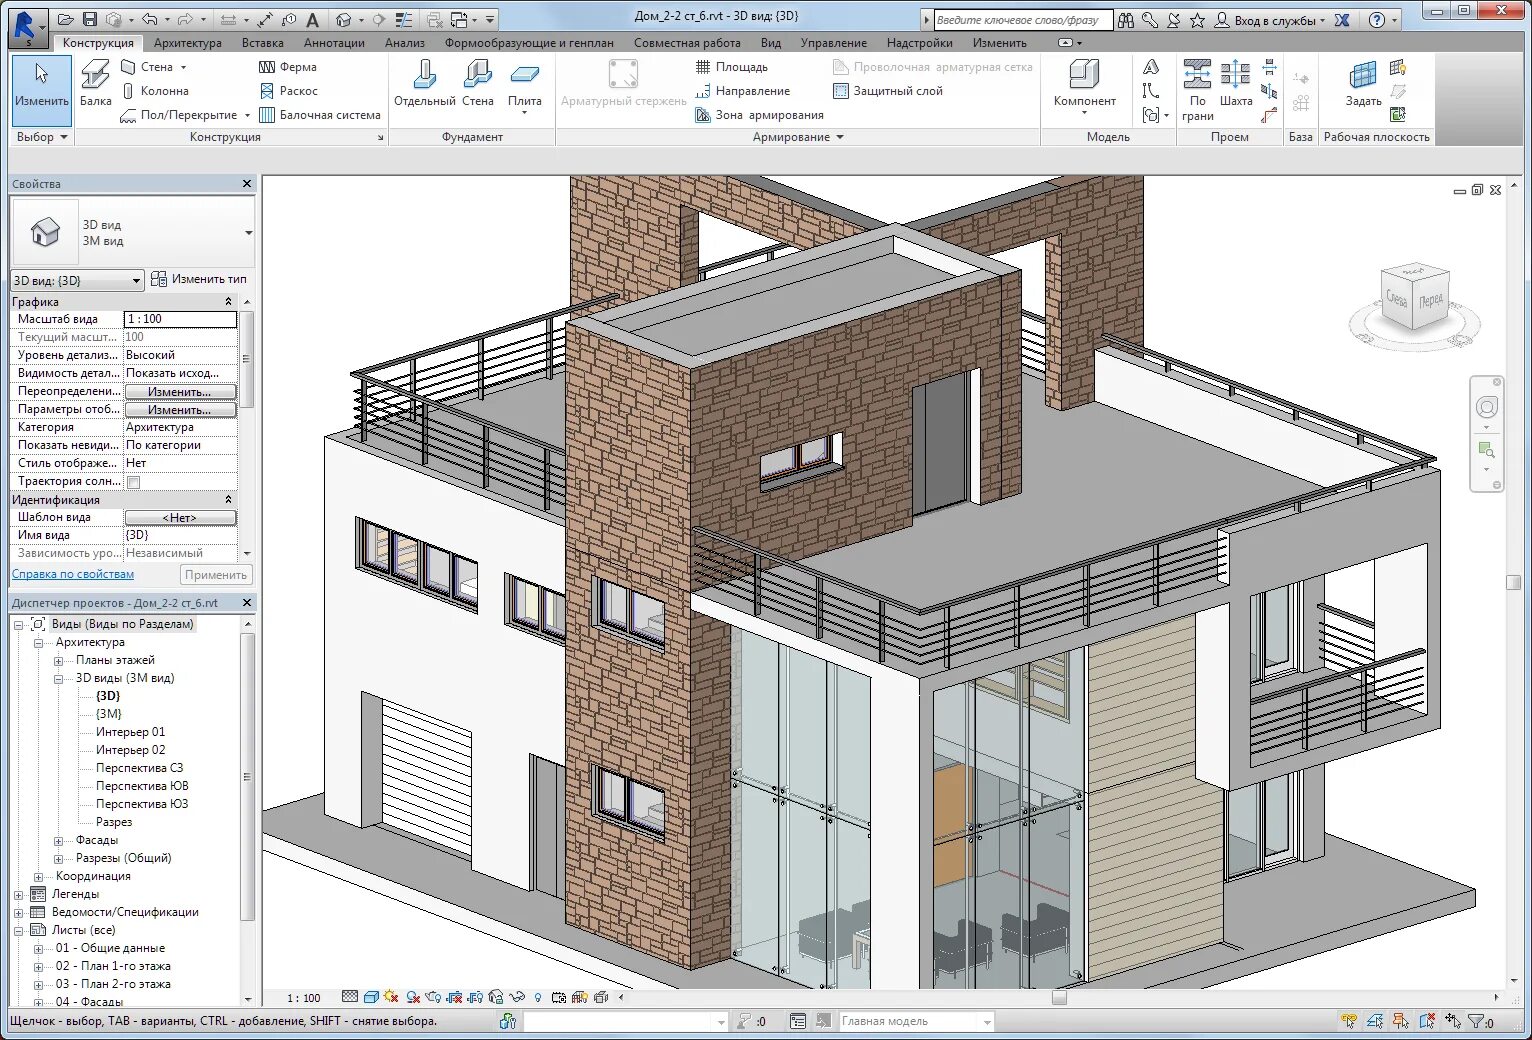The width and height of the screenshot is (1532, 1040).
Task: Toggle select pinned elements icon in status bar
Action: (x=1400, y=1021)
